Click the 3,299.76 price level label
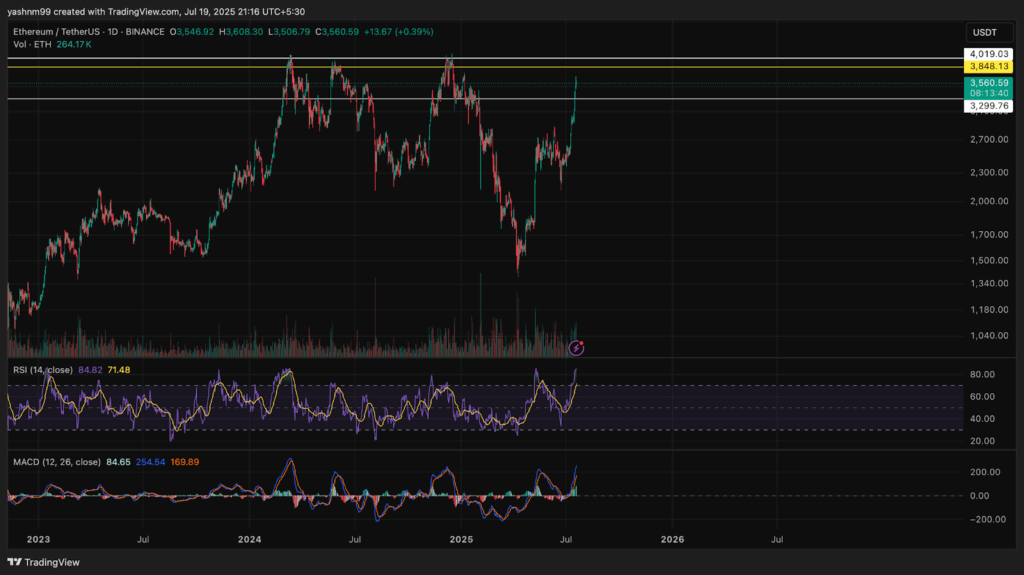 point(989,106)
